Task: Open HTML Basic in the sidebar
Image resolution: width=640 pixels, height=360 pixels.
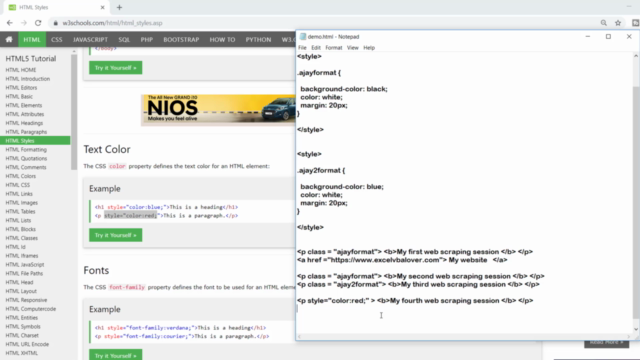Action: [19, 96]
